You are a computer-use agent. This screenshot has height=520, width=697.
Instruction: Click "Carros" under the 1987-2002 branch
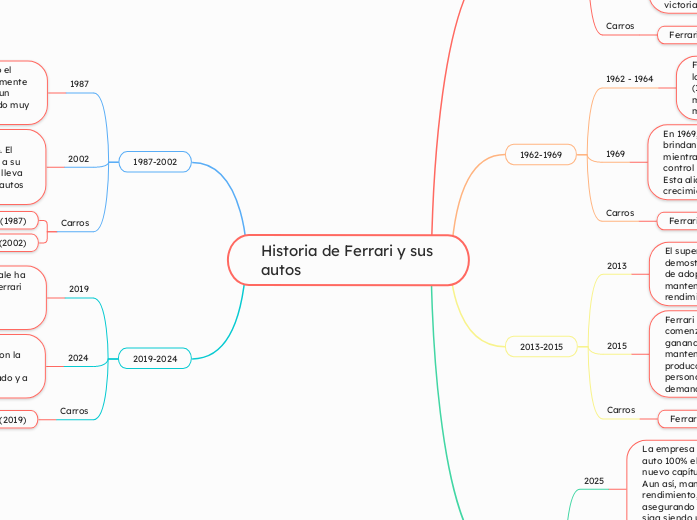pos(75,223)
